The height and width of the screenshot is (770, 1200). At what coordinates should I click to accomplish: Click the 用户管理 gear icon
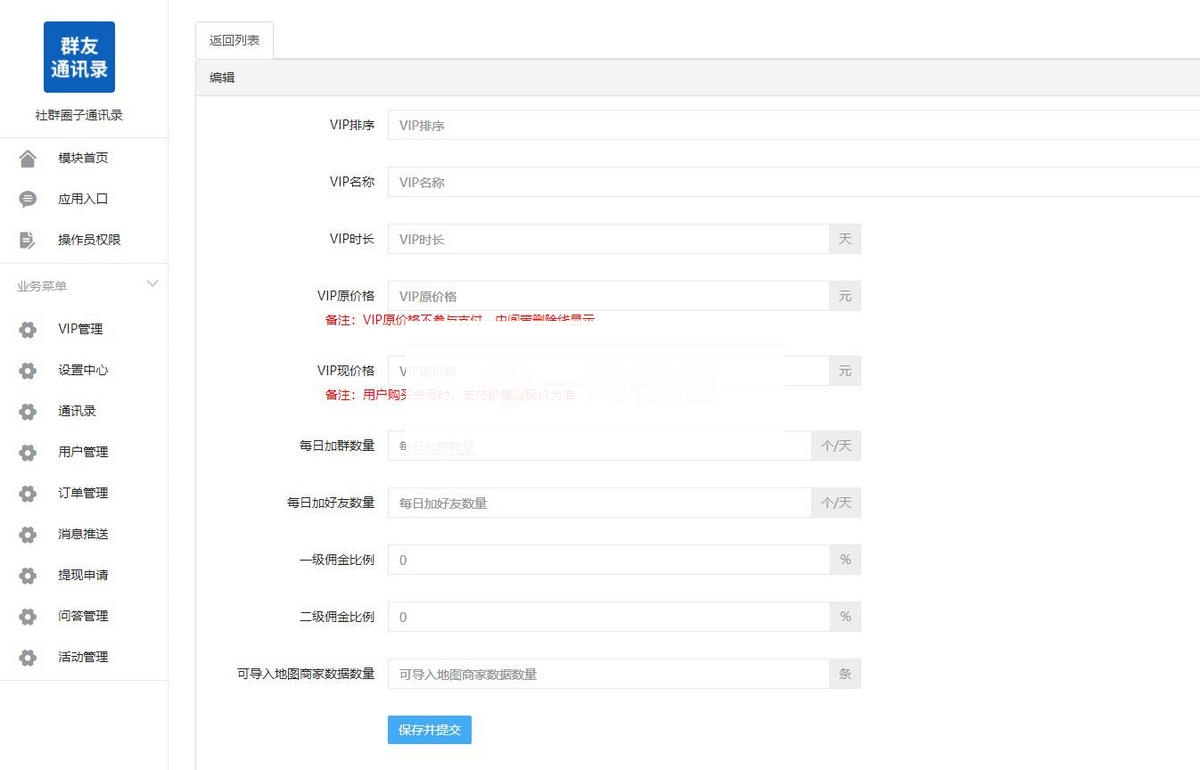click(28, 452)
